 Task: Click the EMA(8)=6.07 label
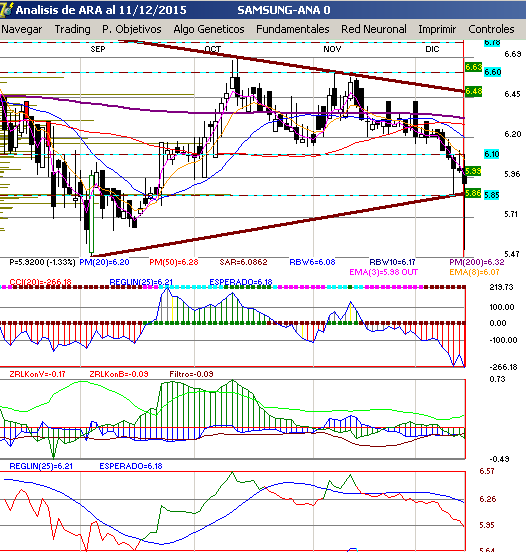click(x=474, y=272)
